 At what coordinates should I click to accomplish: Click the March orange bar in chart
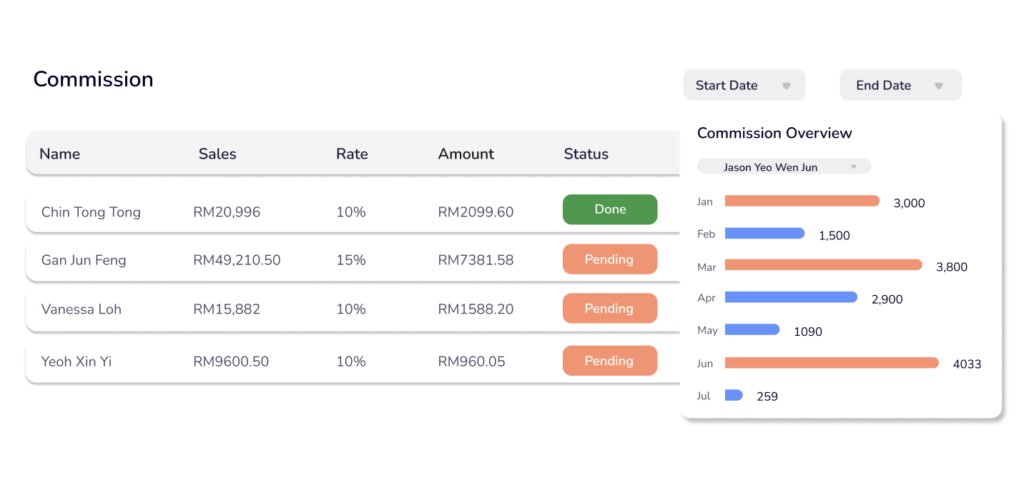(822, 265)
